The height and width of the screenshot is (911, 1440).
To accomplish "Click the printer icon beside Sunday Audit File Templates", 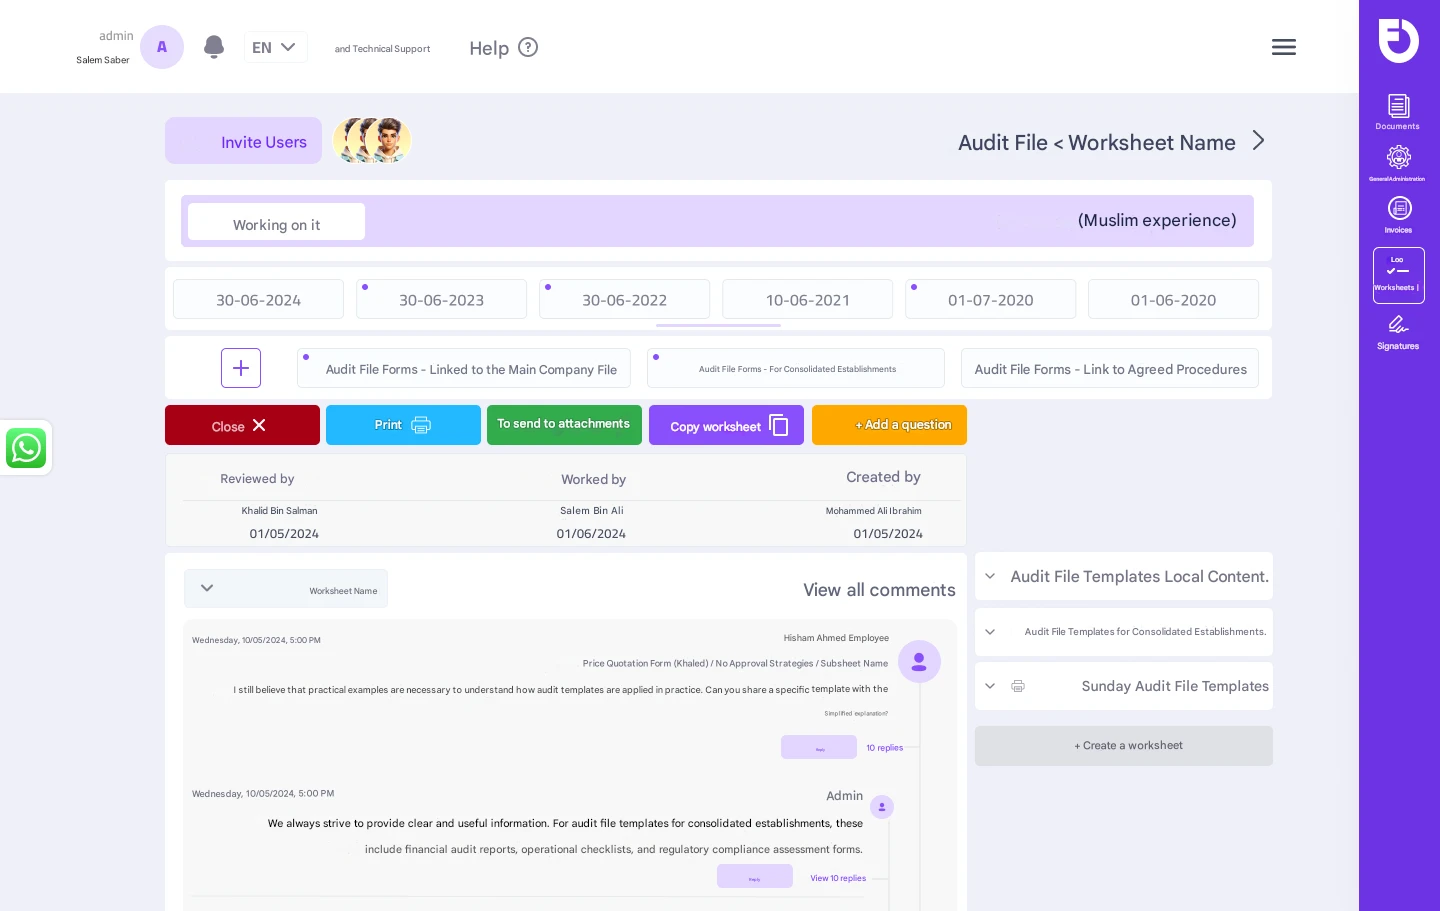I will [x=1018, y=686].
